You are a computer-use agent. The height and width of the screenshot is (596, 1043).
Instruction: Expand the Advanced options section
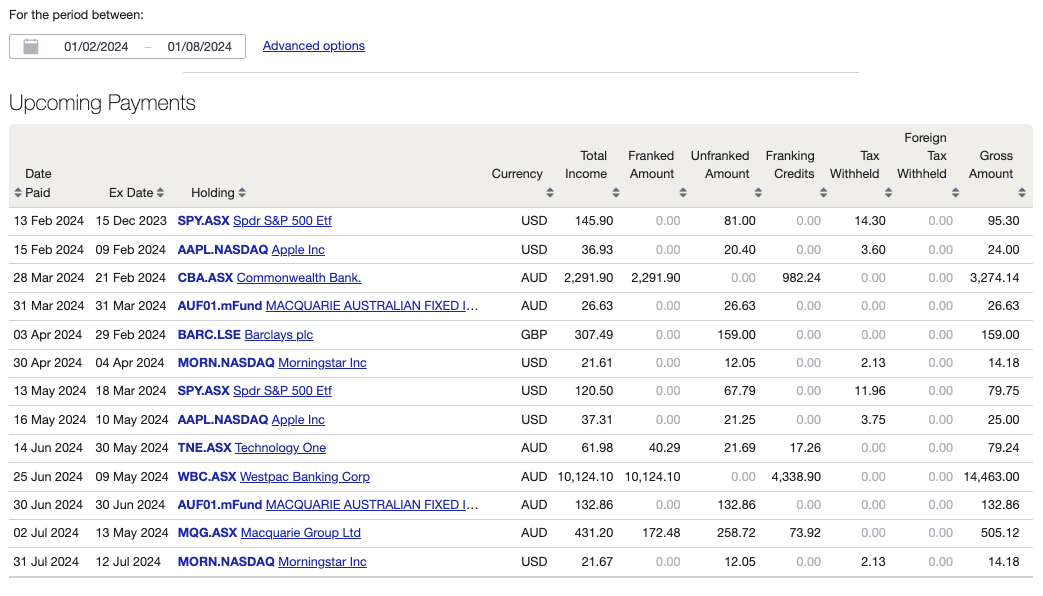point(313,45)
